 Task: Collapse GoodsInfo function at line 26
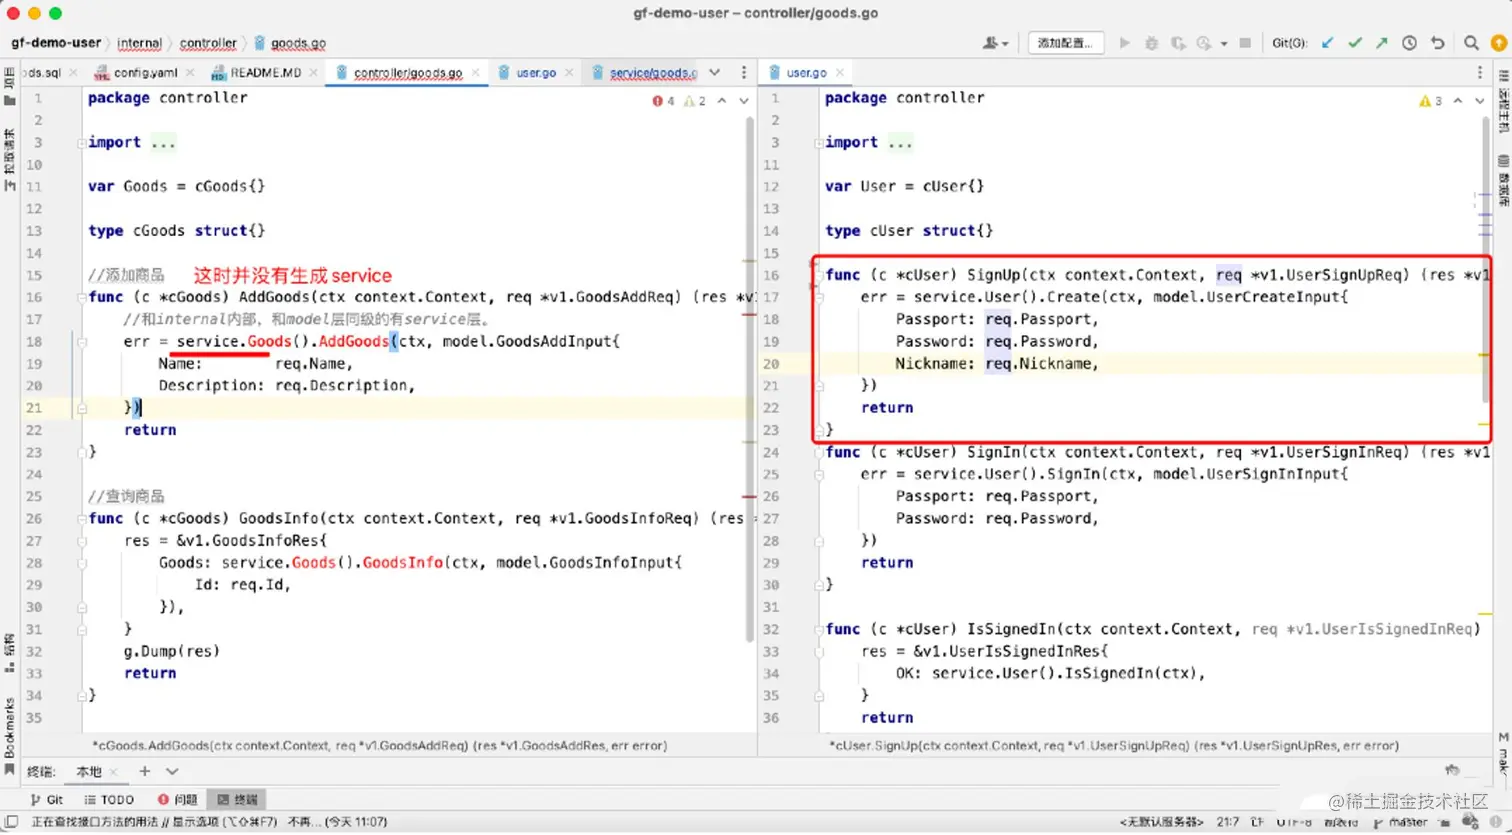[x=82, y=518]
